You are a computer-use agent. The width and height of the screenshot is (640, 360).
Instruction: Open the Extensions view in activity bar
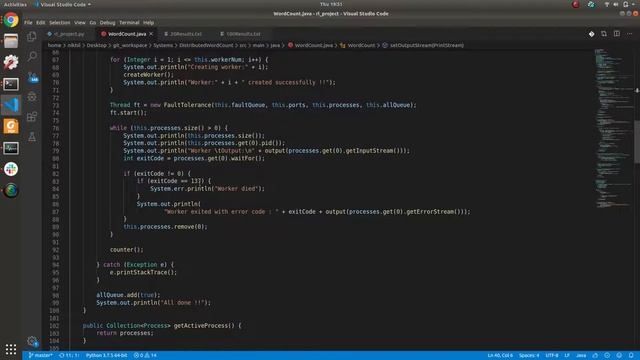(32, 117)
